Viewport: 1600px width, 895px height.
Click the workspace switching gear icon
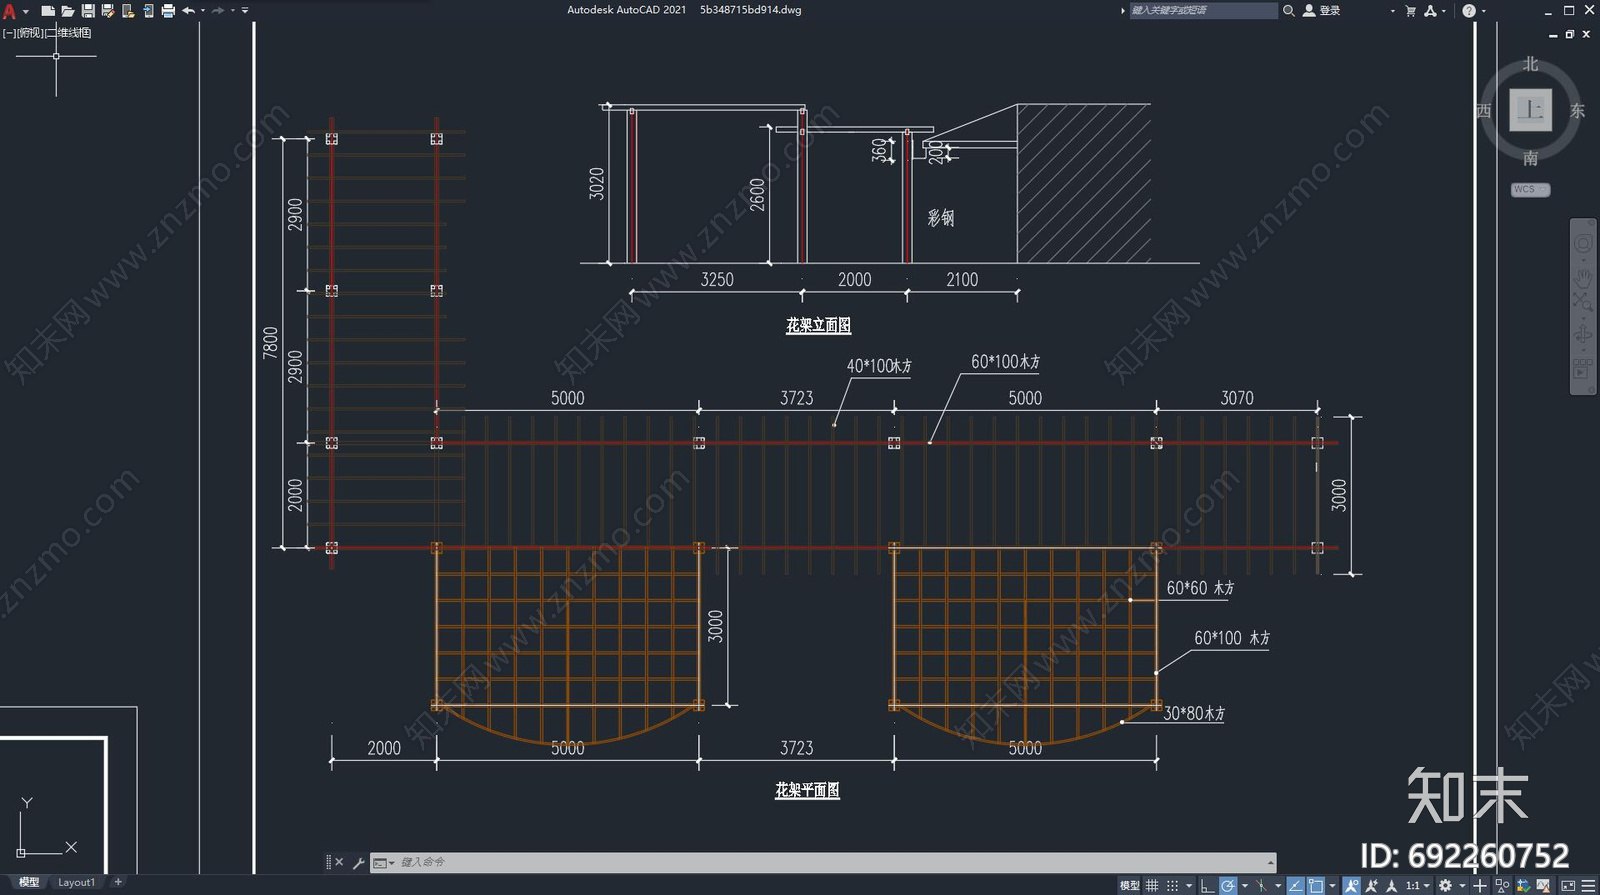tap(1445, 886)
